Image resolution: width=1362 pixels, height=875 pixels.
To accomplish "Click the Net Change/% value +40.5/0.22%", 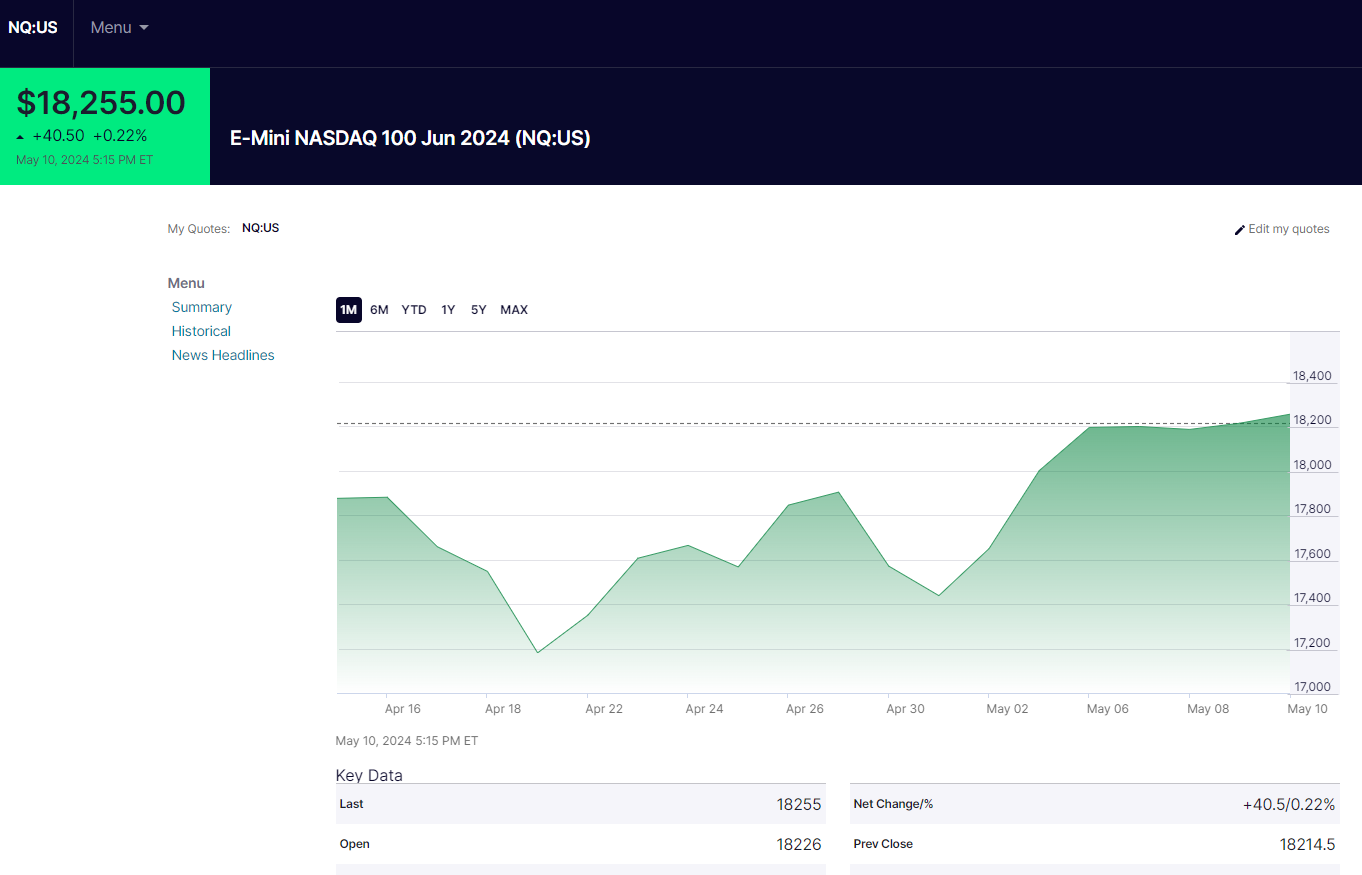I will point(1289,804).
